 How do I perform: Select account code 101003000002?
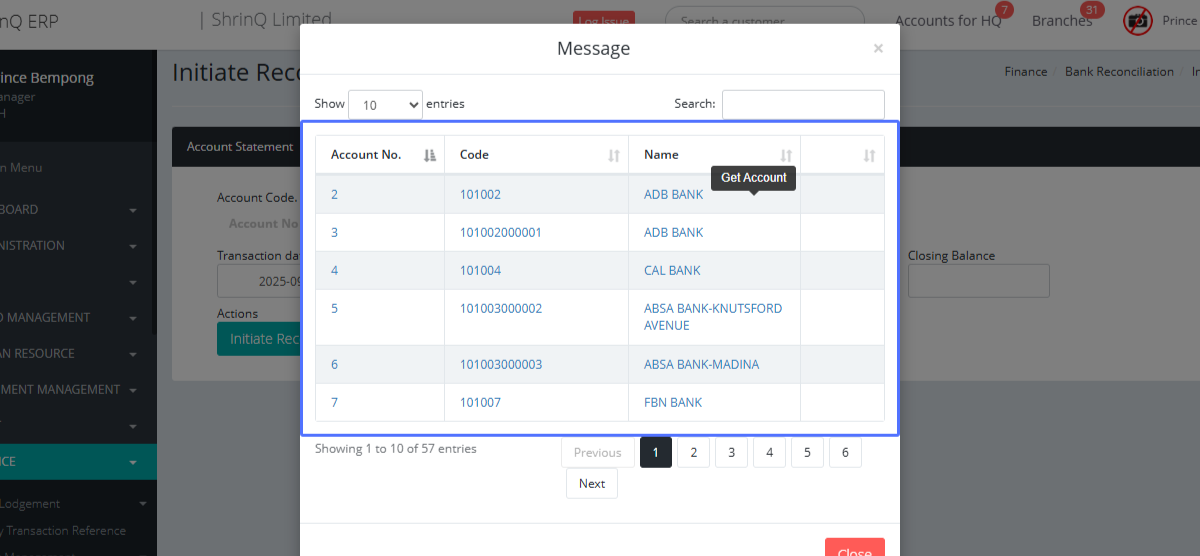click(501, 309)
